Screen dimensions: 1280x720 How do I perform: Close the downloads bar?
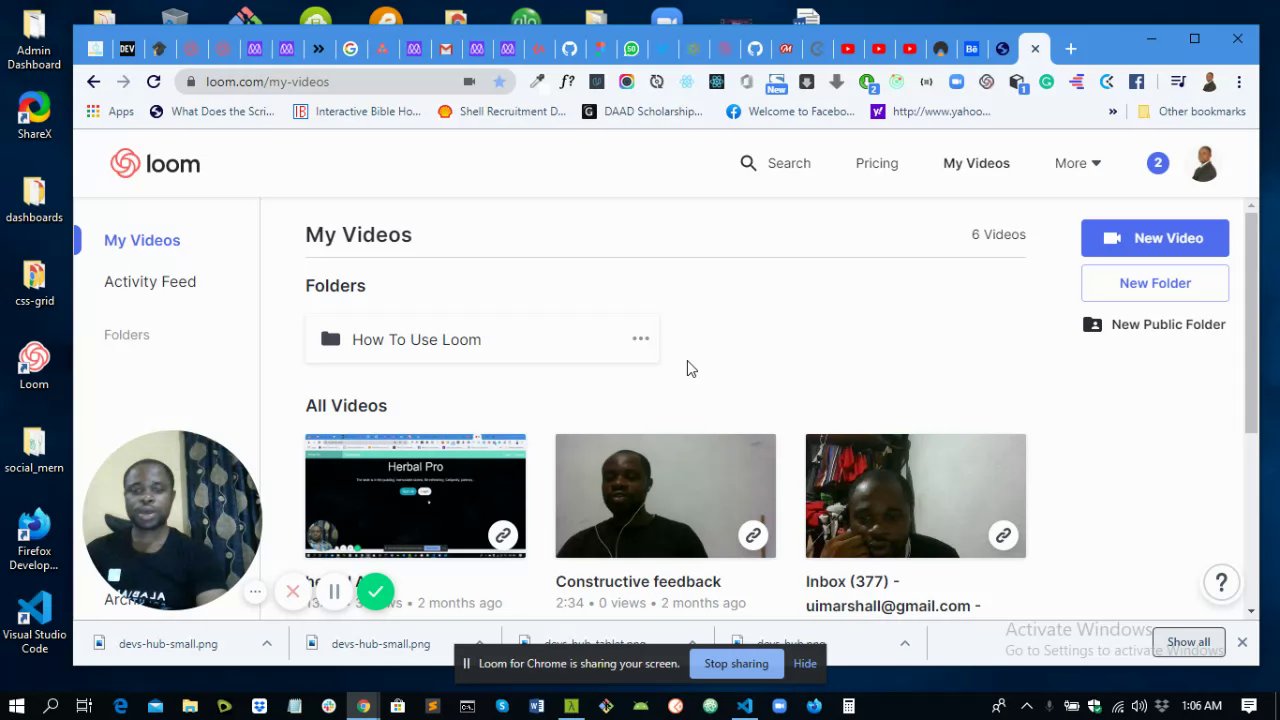tap(1242, 642)
